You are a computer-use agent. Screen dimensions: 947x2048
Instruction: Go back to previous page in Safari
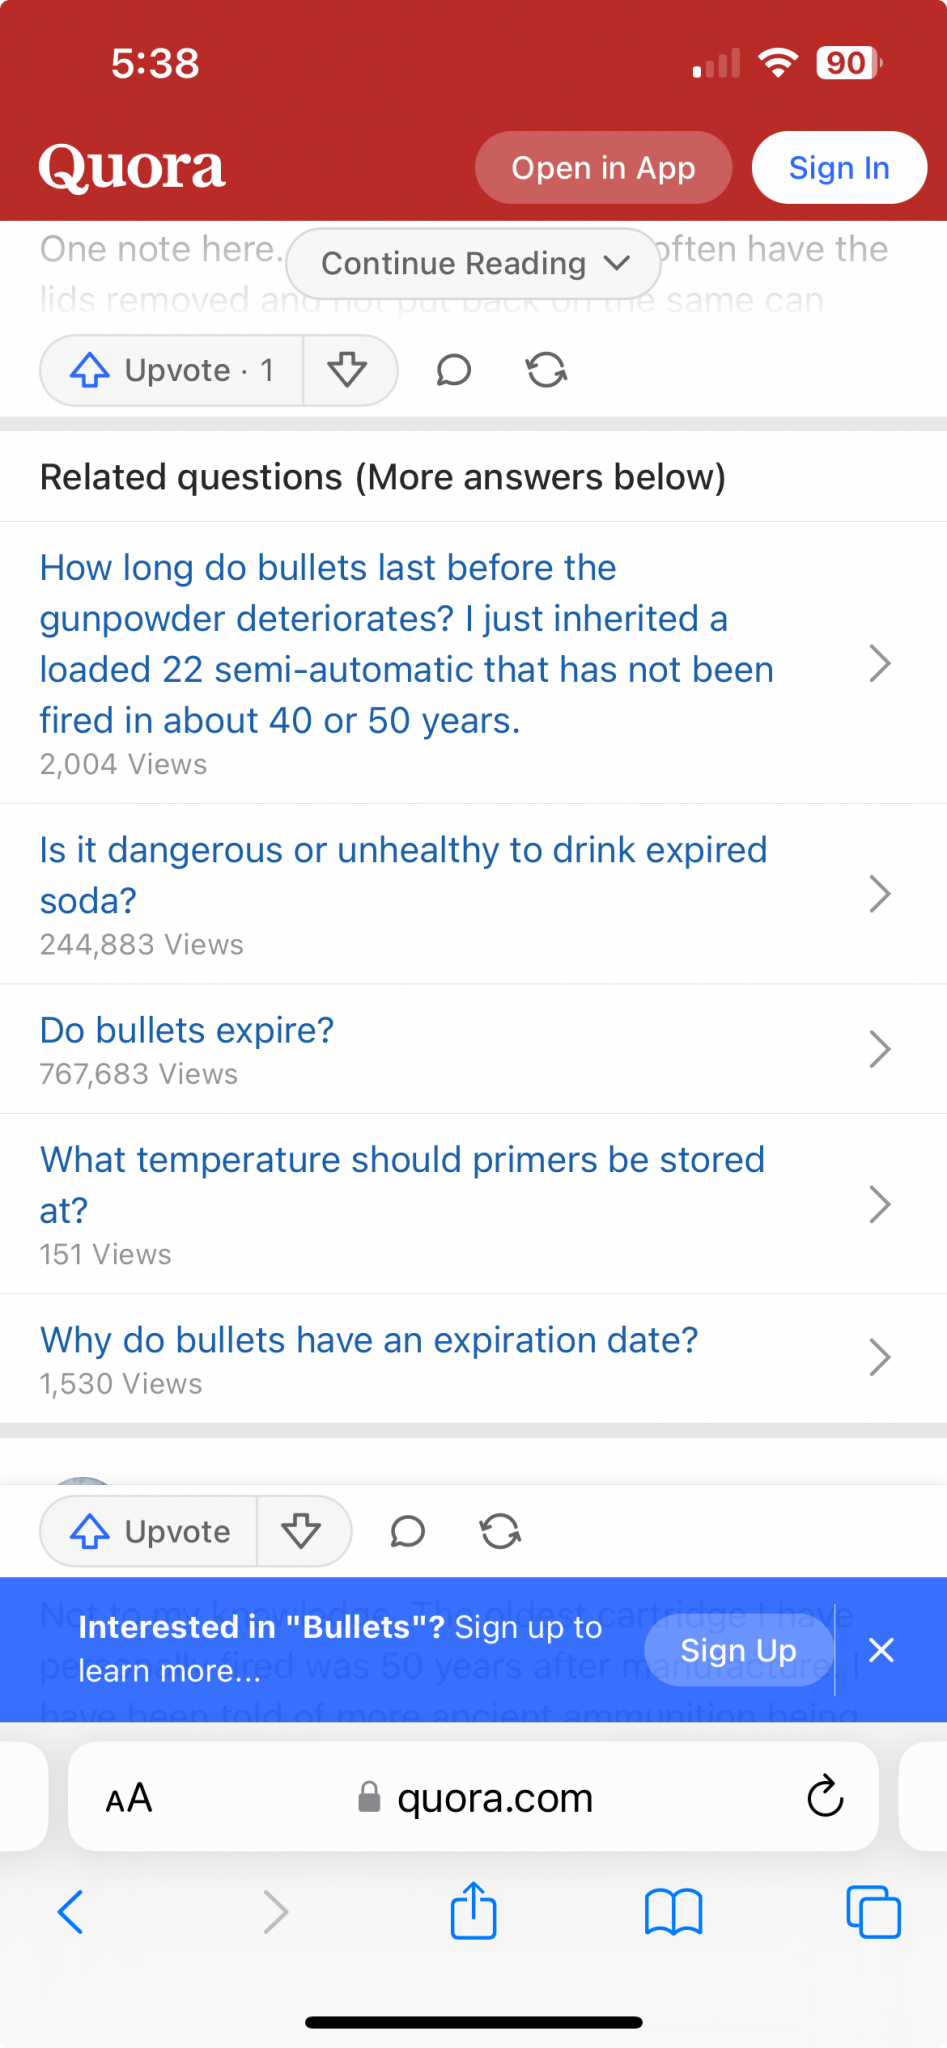click(71, 1912)
